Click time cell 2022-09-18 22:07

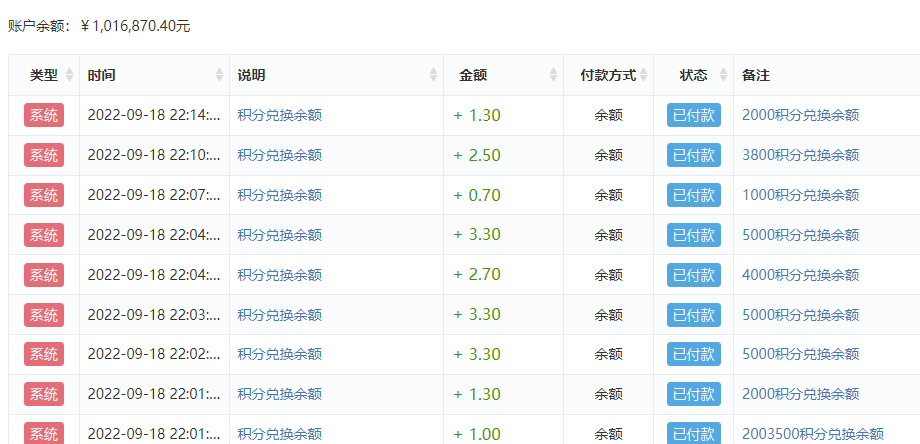(154, 195)
